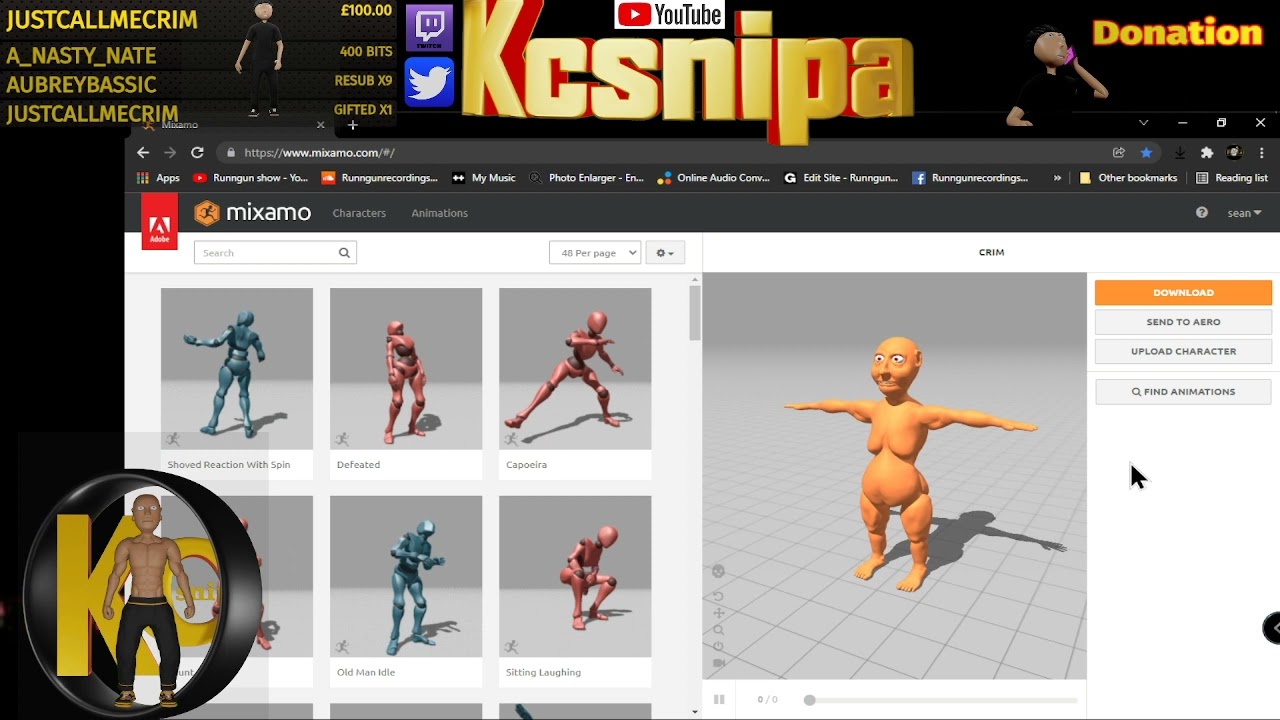Image resolution: width=1280 pixels, height=720 pixels.
Task: Click the zoom magnifier icon in viewer
Action: (718, 630)
